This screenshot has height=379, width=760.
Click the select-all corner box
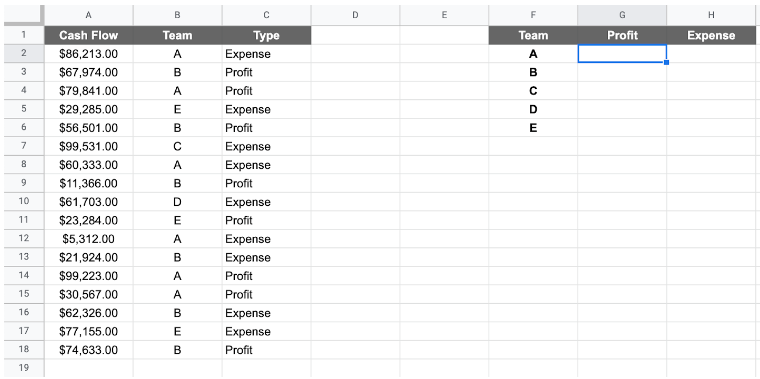click(x=24, y=15)
